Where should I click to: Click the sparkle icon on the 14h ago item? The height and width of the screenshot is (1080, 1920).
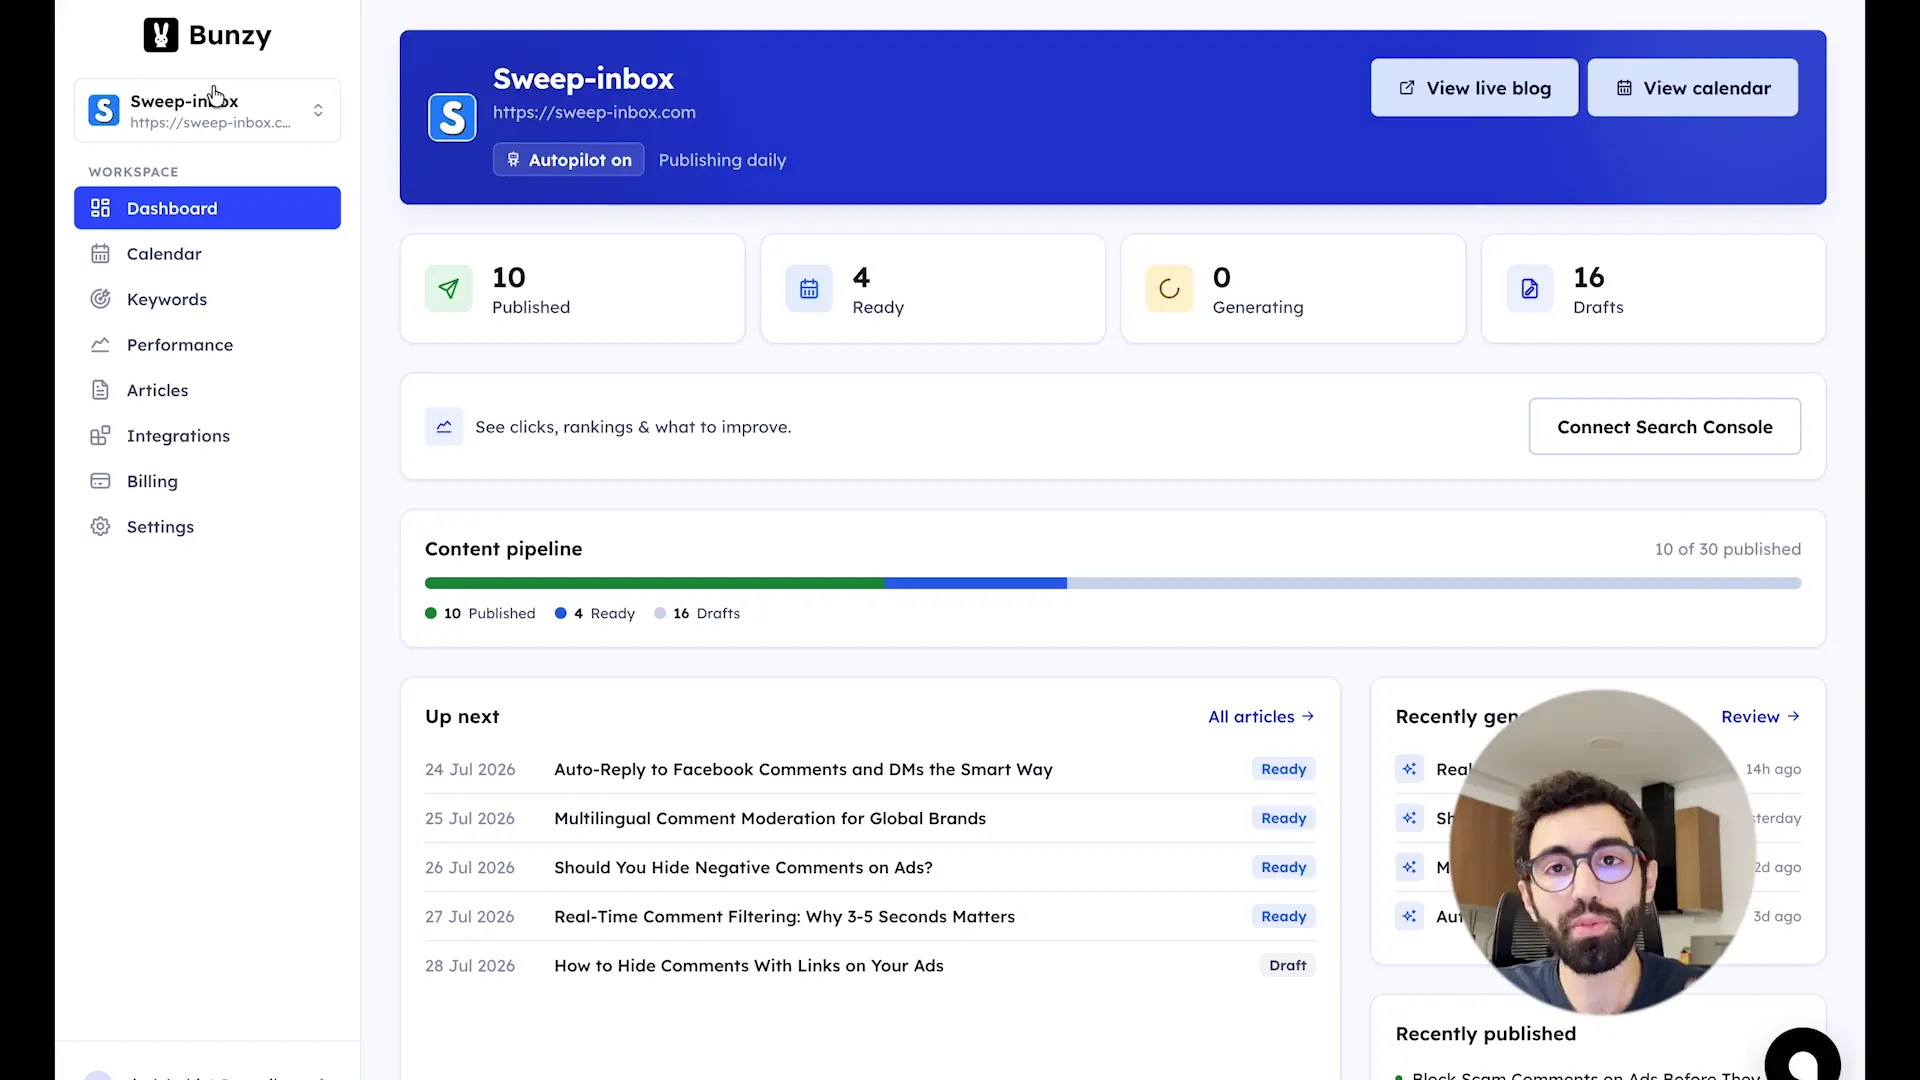pyautogui.click(x=1409, y=769)
